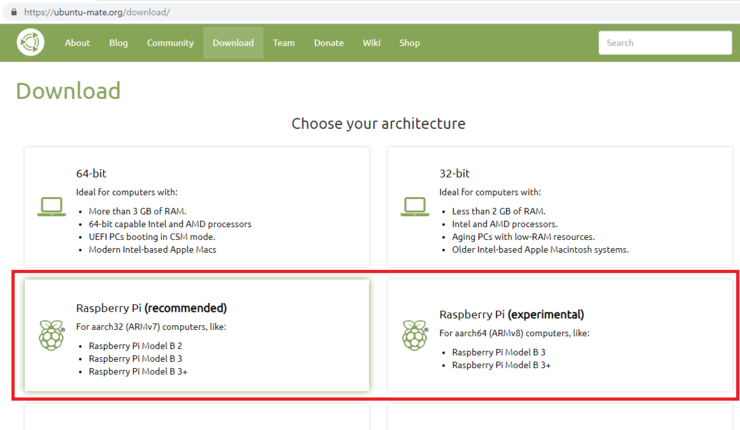
Task: Click the Search input field
Action: pyautogui.click(x=665, y=43)
